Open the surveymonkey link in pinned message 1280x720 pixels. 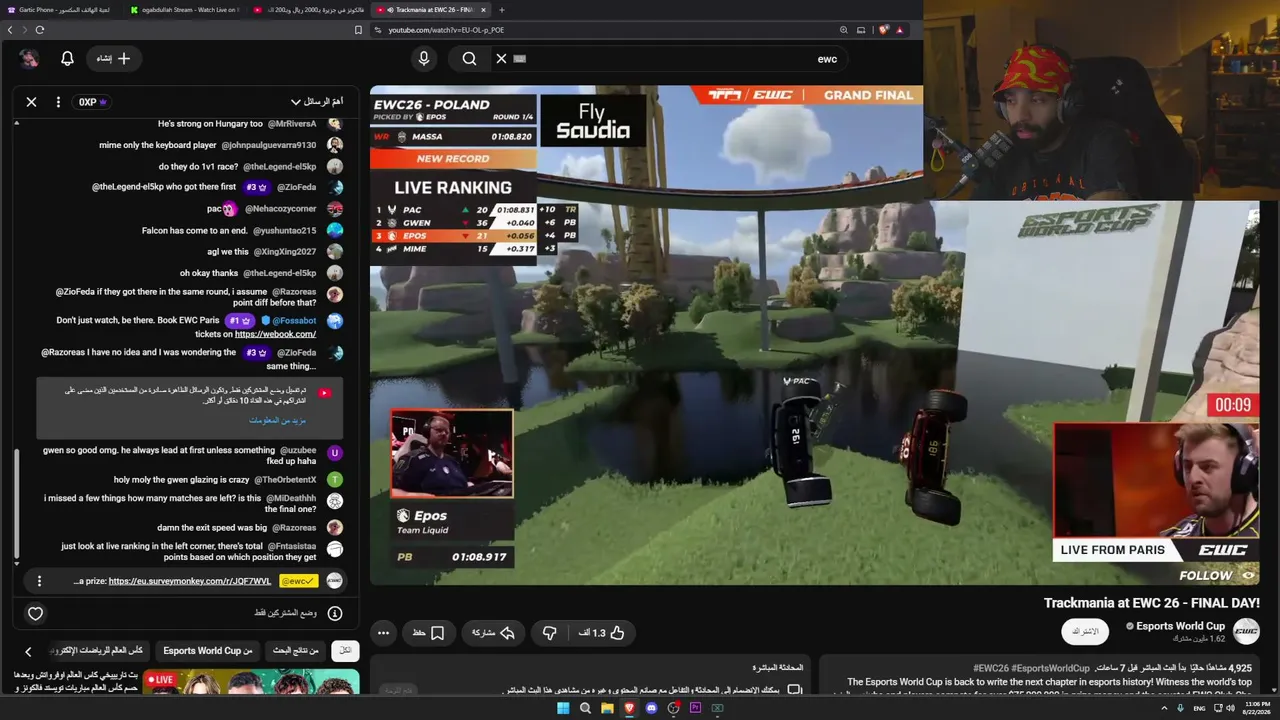click(x=190, y=581)
